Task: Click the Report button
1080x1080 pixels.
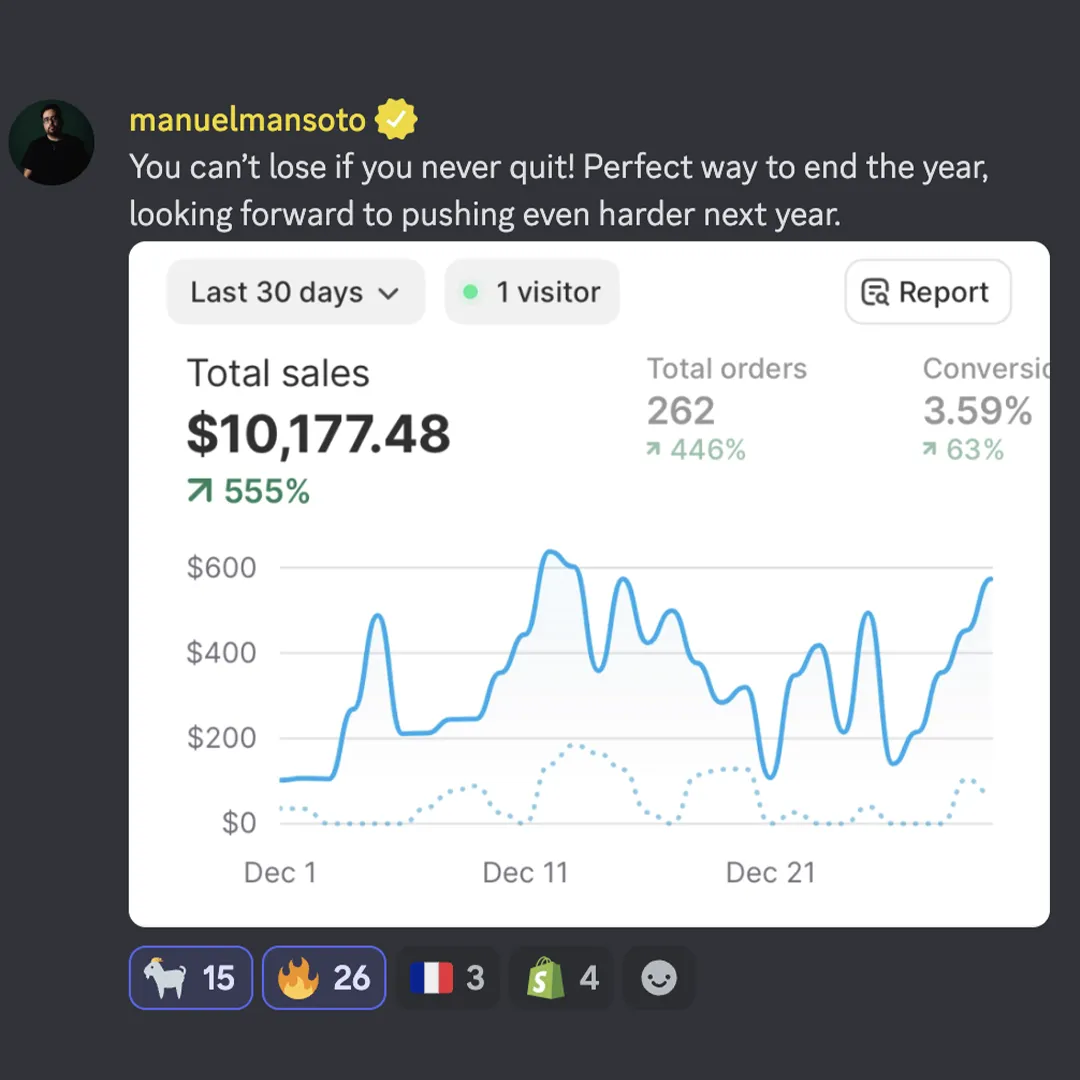Action: click(927, 292)
